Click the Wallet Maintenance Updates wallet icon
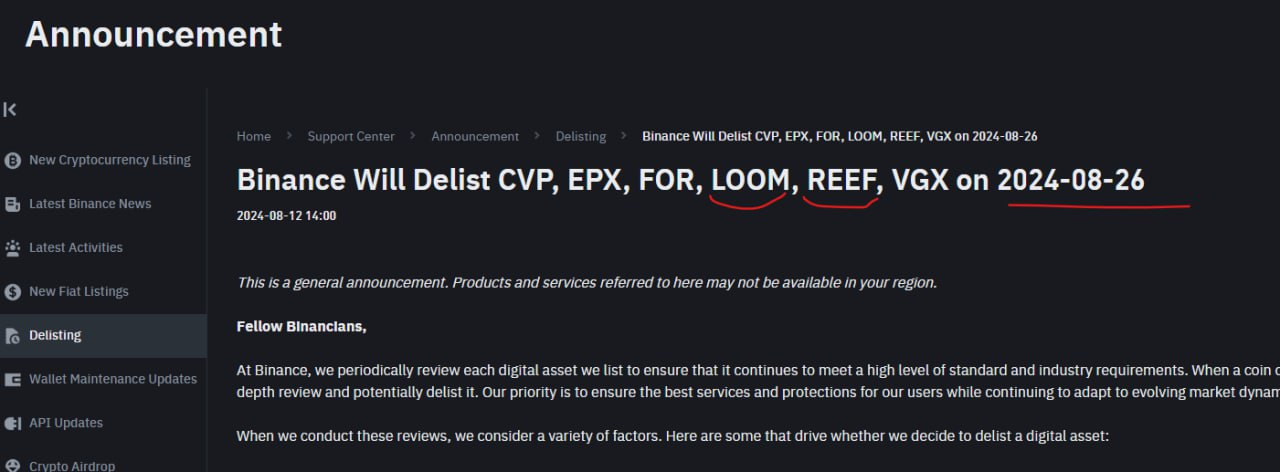 coord(13,380)
